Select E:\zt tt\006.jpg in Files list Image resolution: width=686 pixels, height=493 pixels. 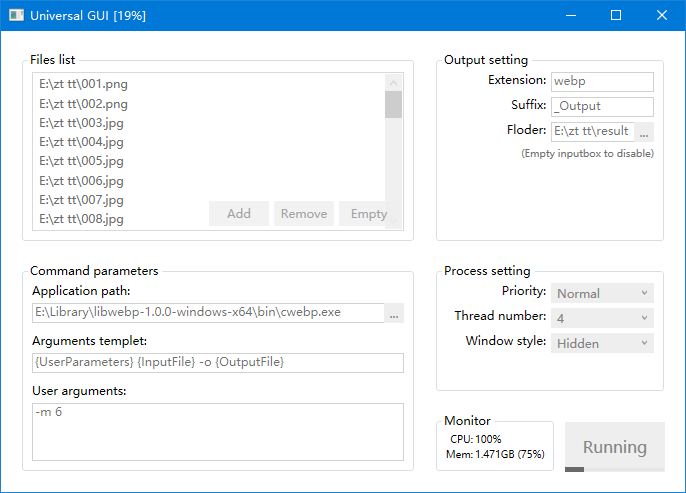pyautogui.click(x=82, y=180)
